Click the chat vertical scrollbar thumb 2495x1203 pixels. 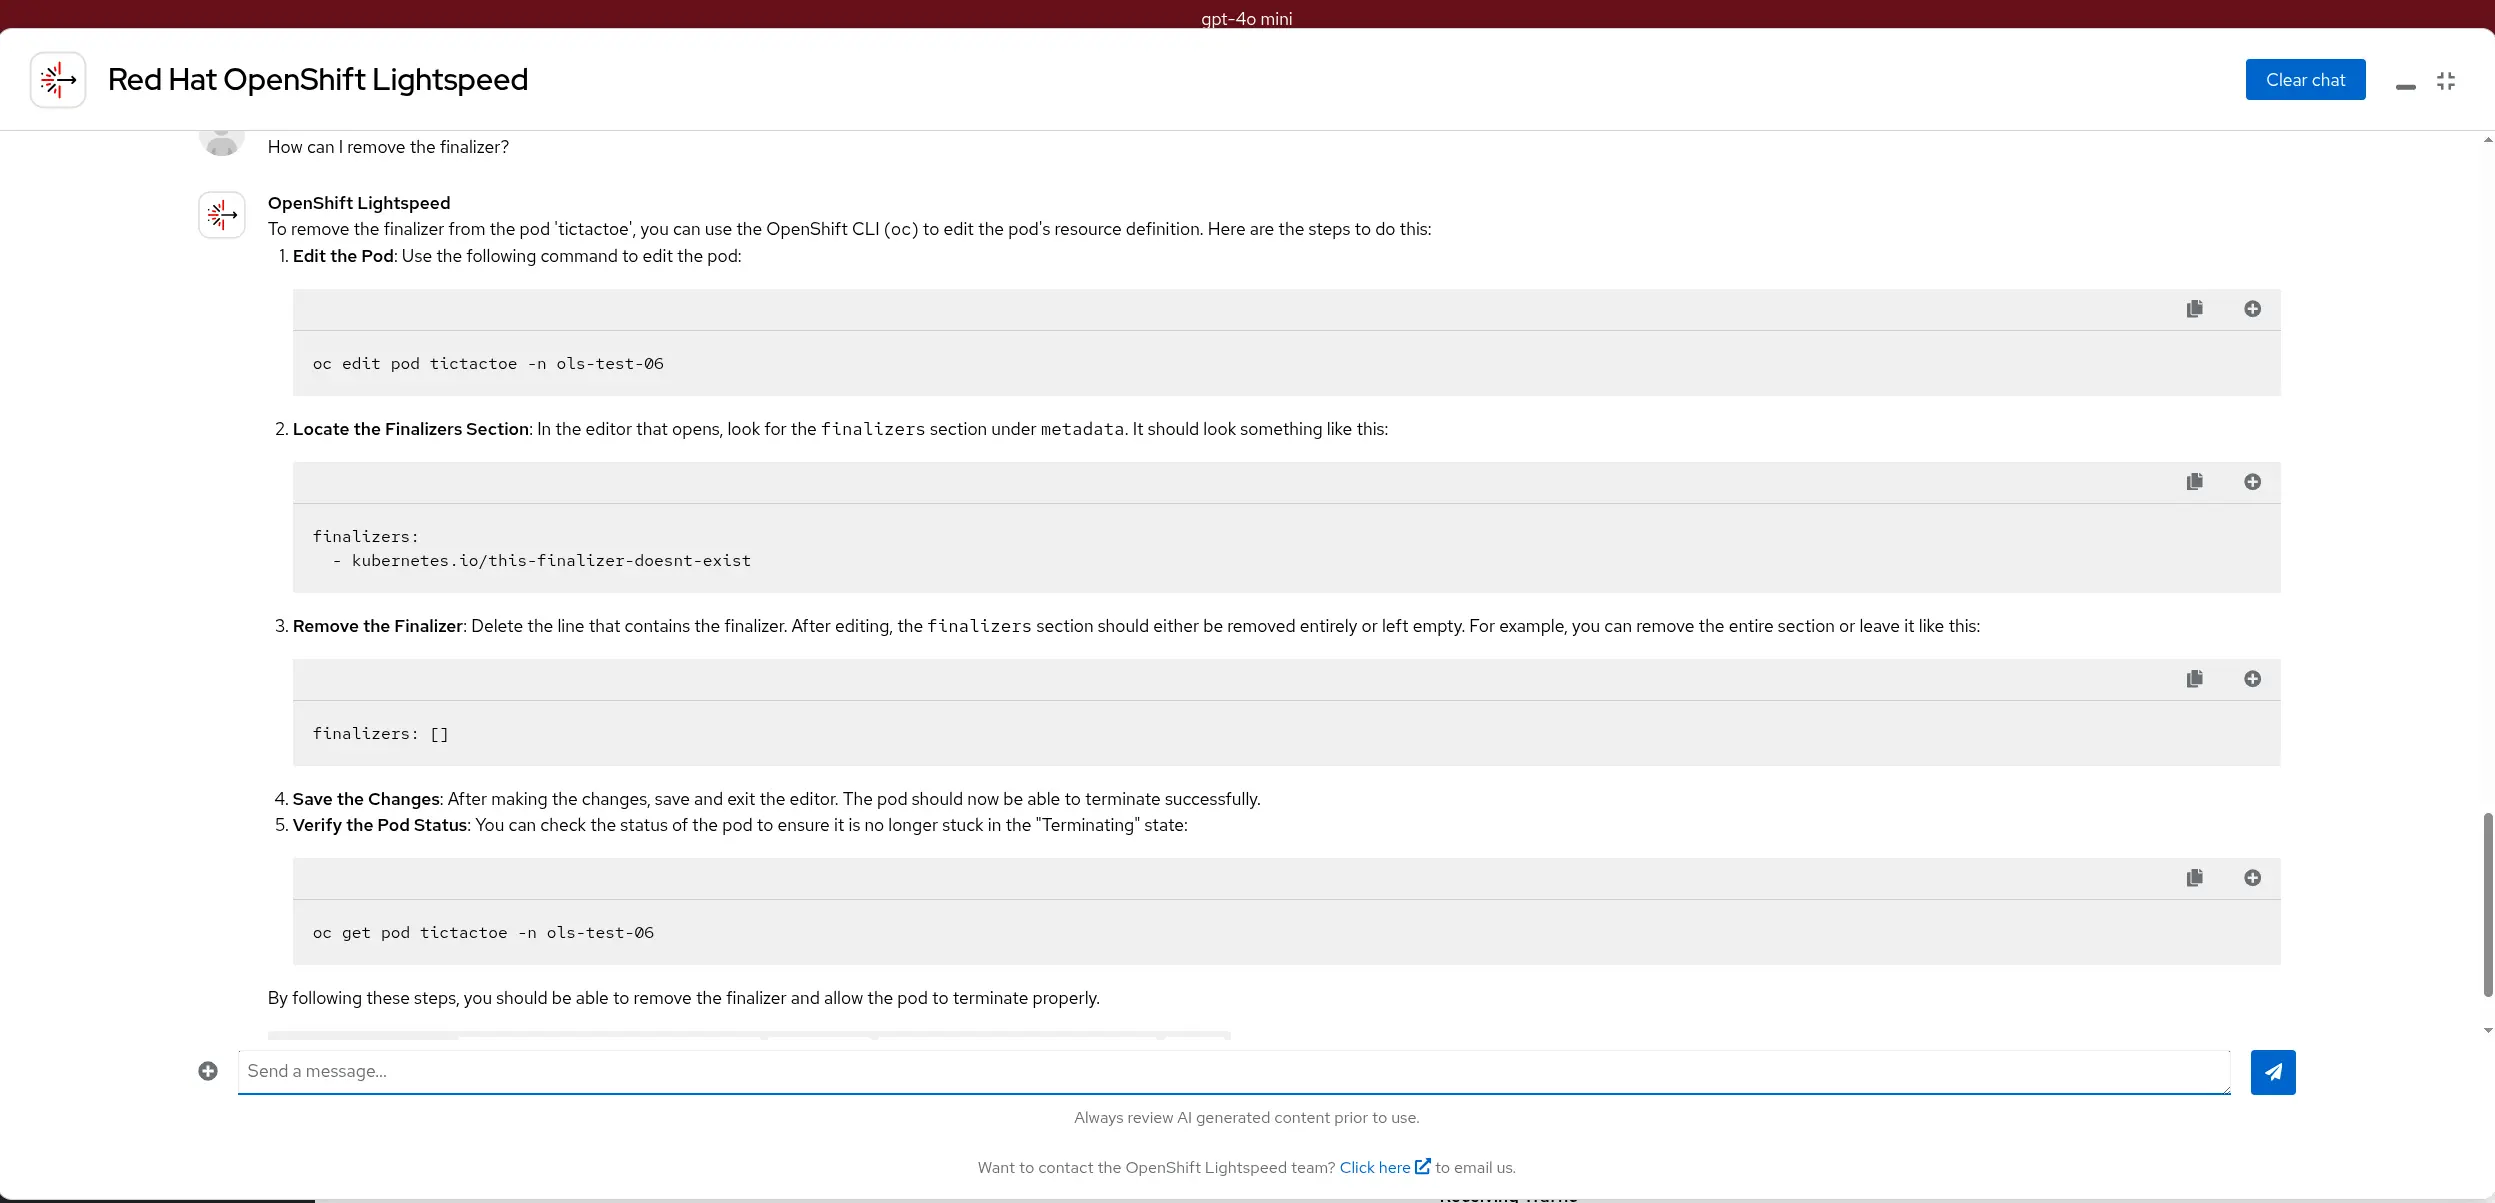coord(2488,905)
